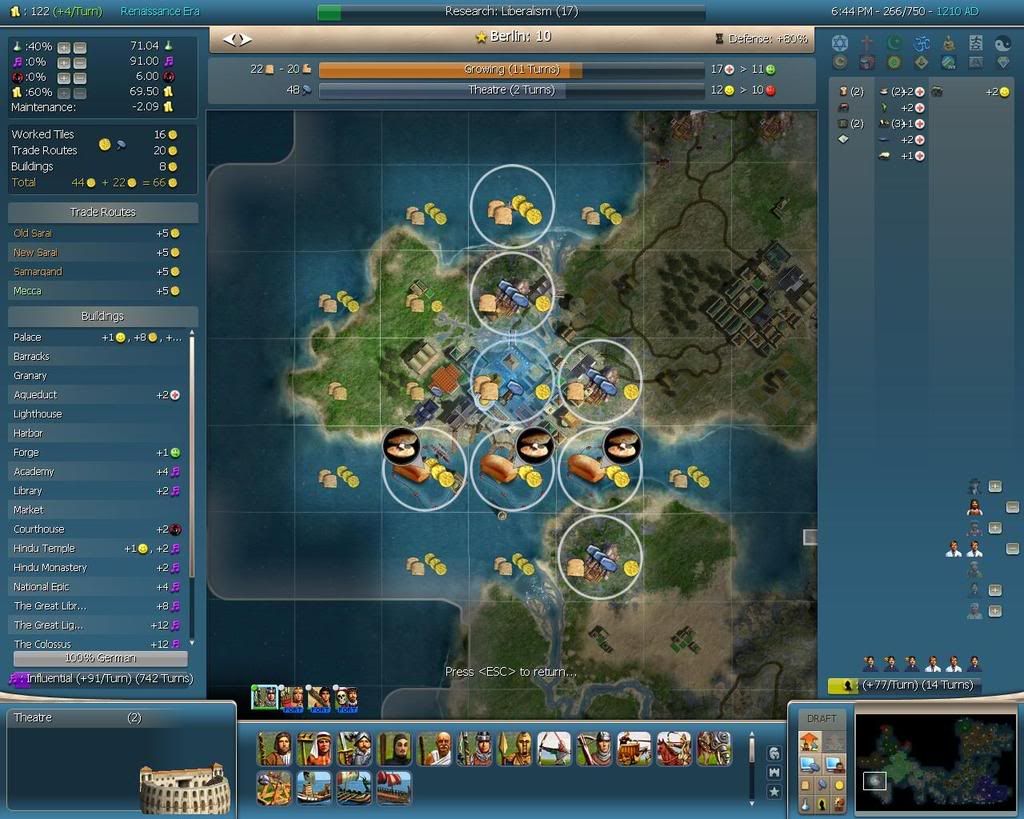
Task: Decrease research rate minus button at 40%
Action: [80, 48]
